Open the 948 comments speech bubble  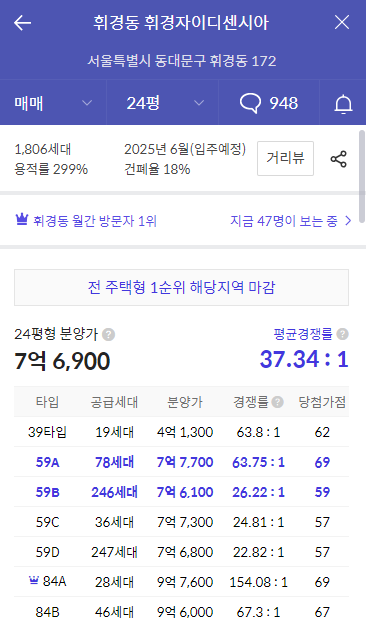(269, 103)
